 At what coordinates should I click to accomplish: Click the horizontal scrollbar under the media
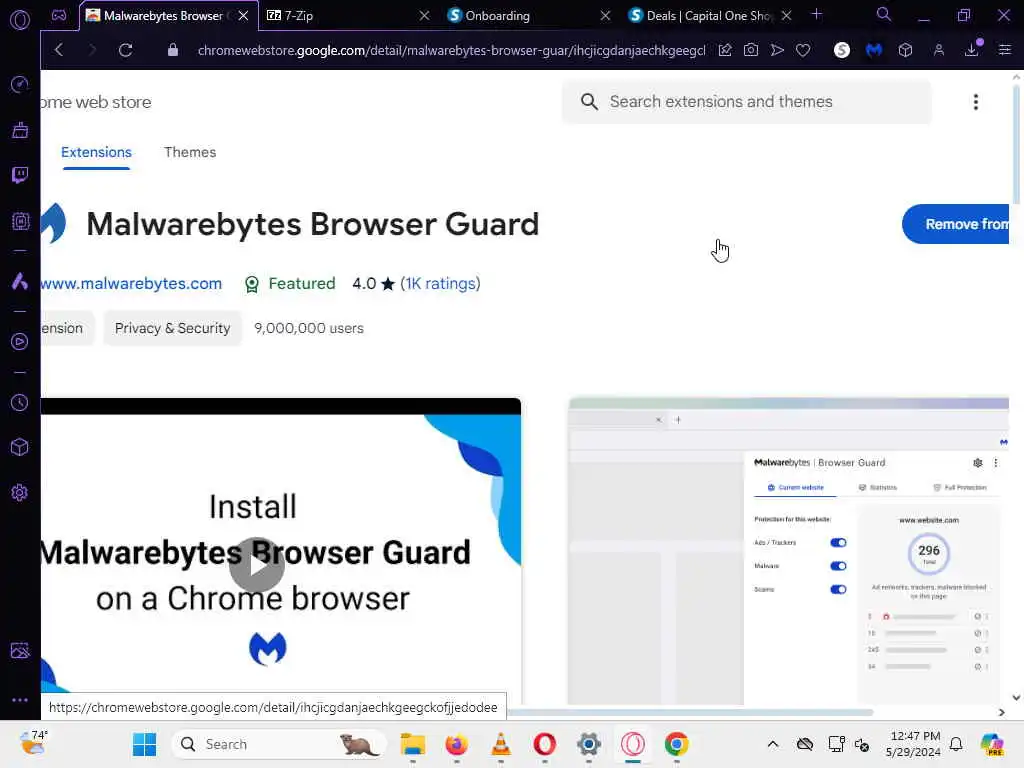point(689,712)
